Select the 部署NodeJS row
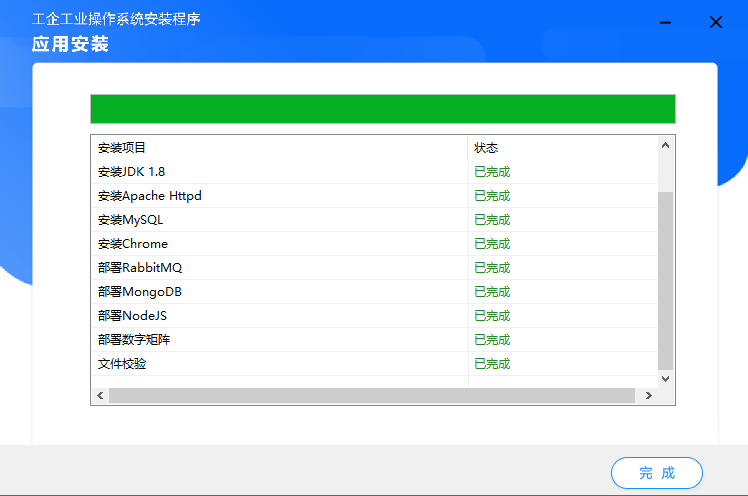The image size is (748, 496). coord(374,316)
